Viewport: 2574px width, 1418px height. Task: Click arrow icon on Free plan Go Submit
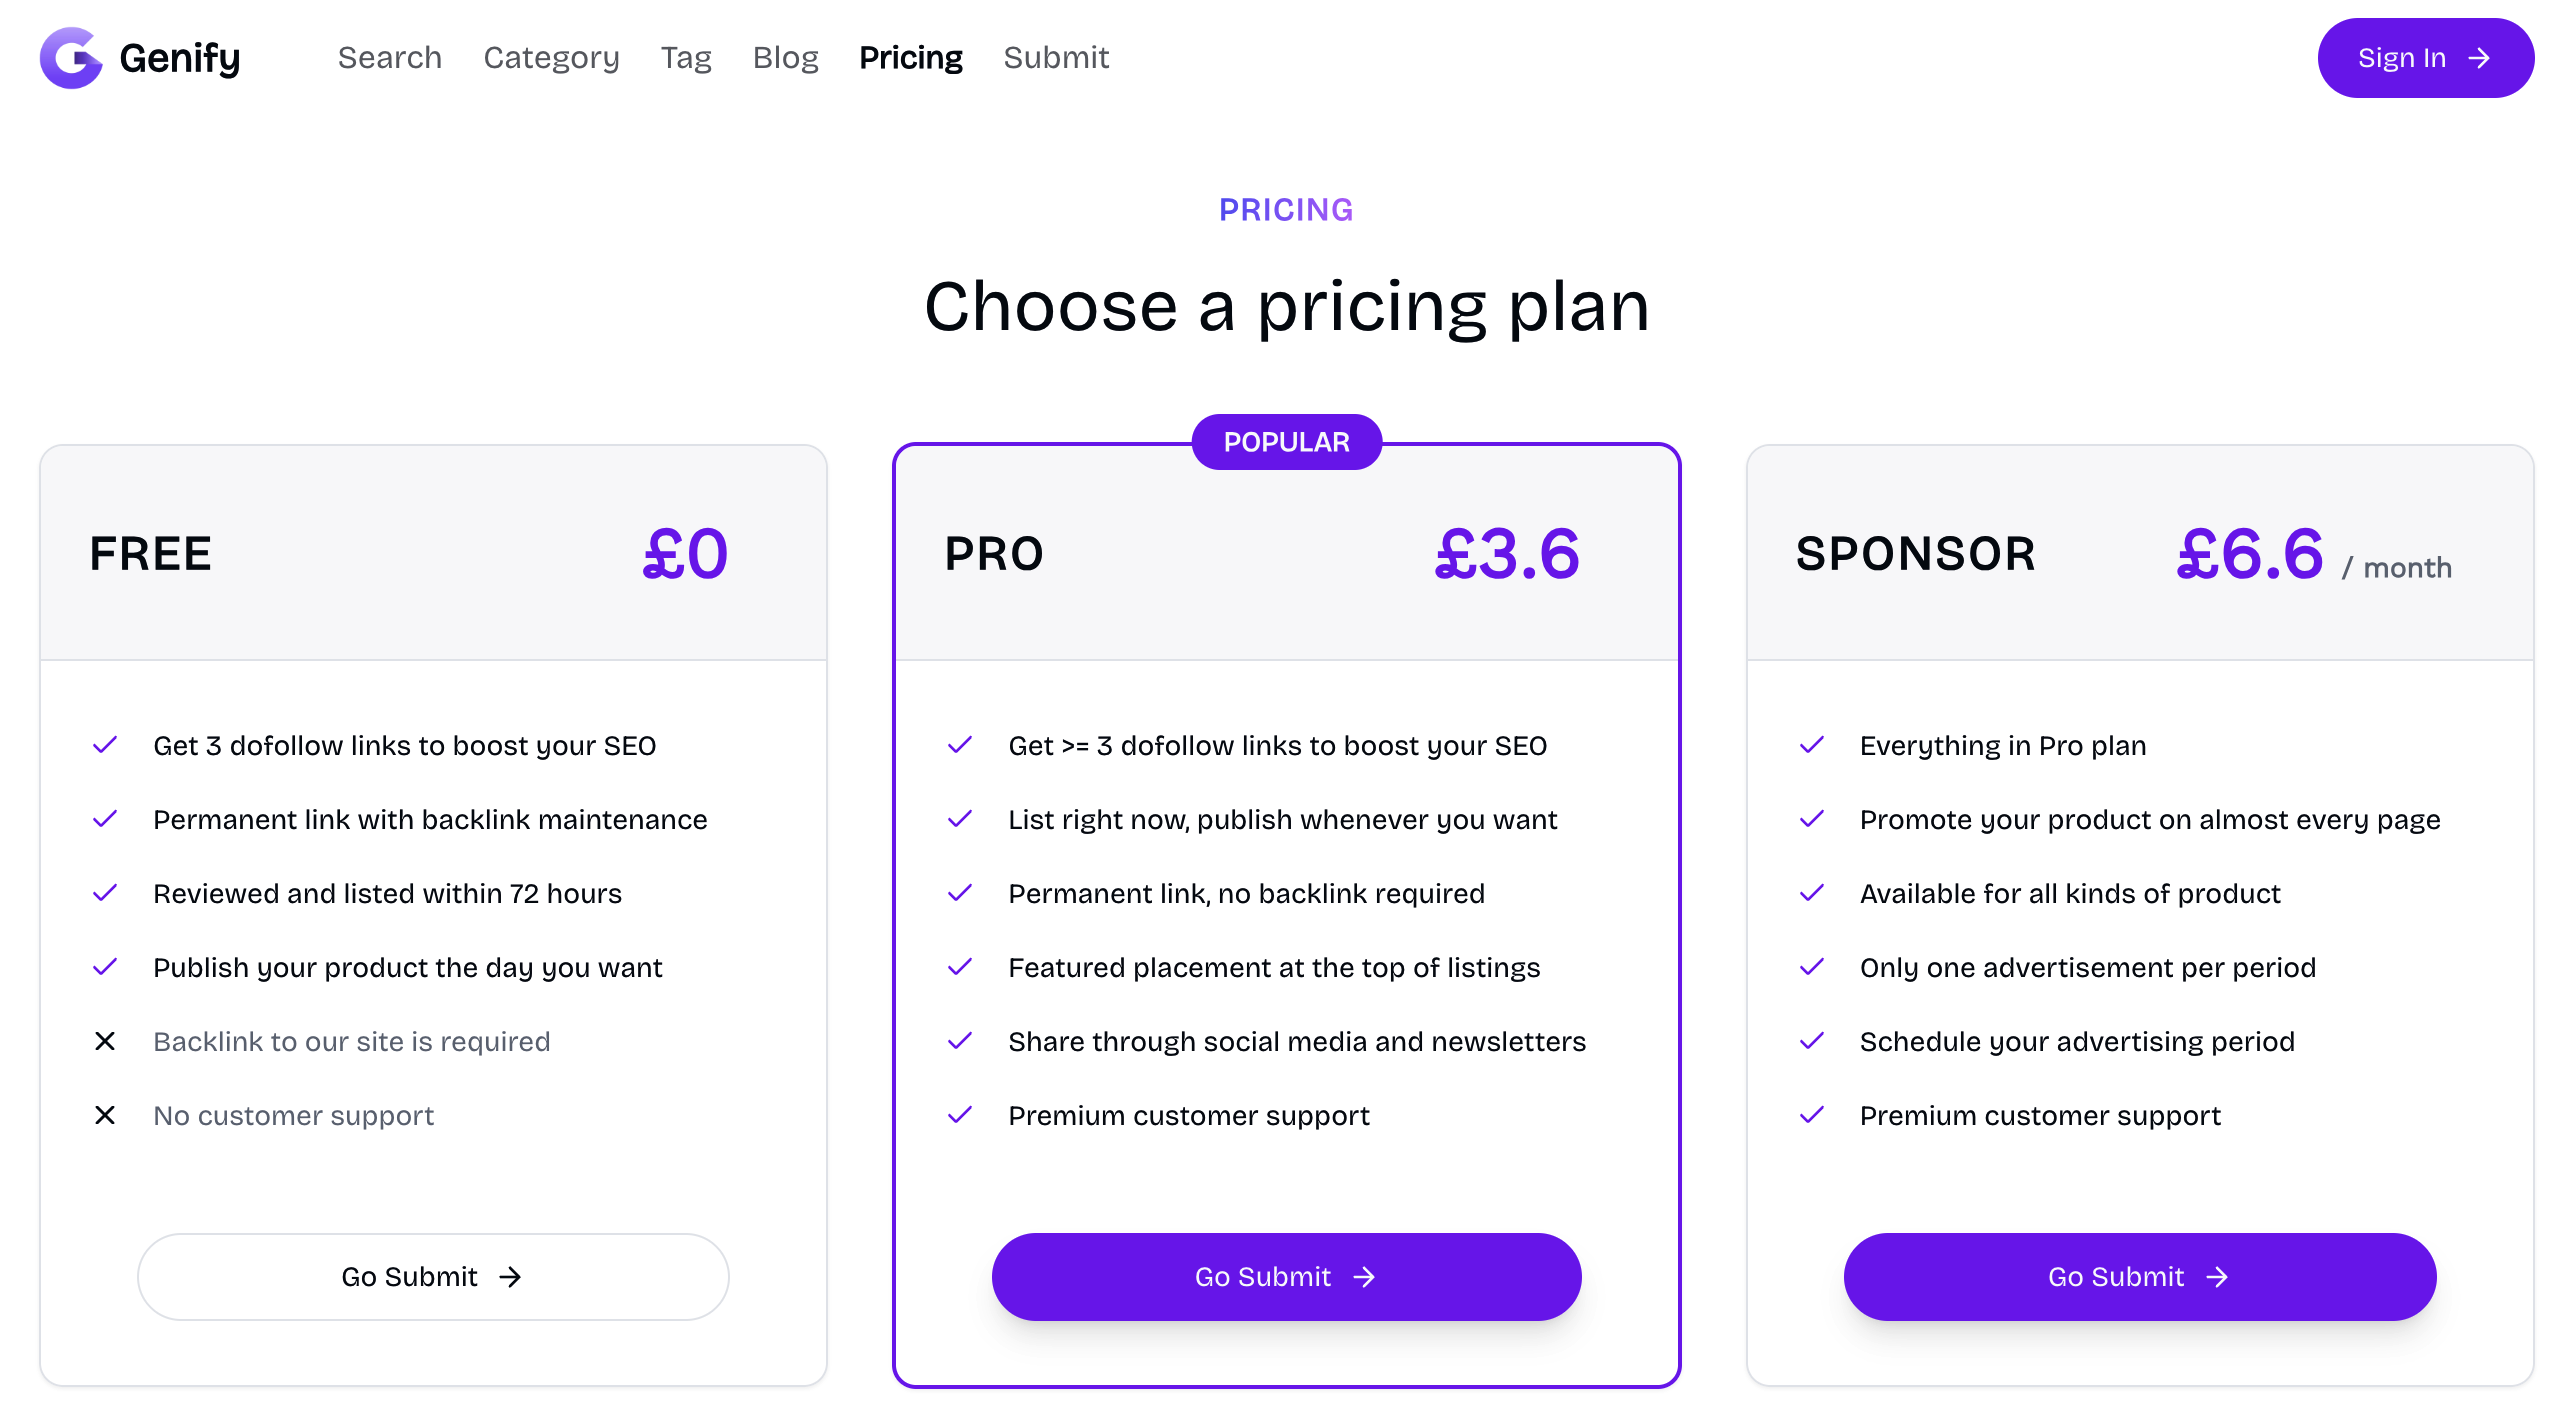pyautogui.click(x=511, y=1277)
